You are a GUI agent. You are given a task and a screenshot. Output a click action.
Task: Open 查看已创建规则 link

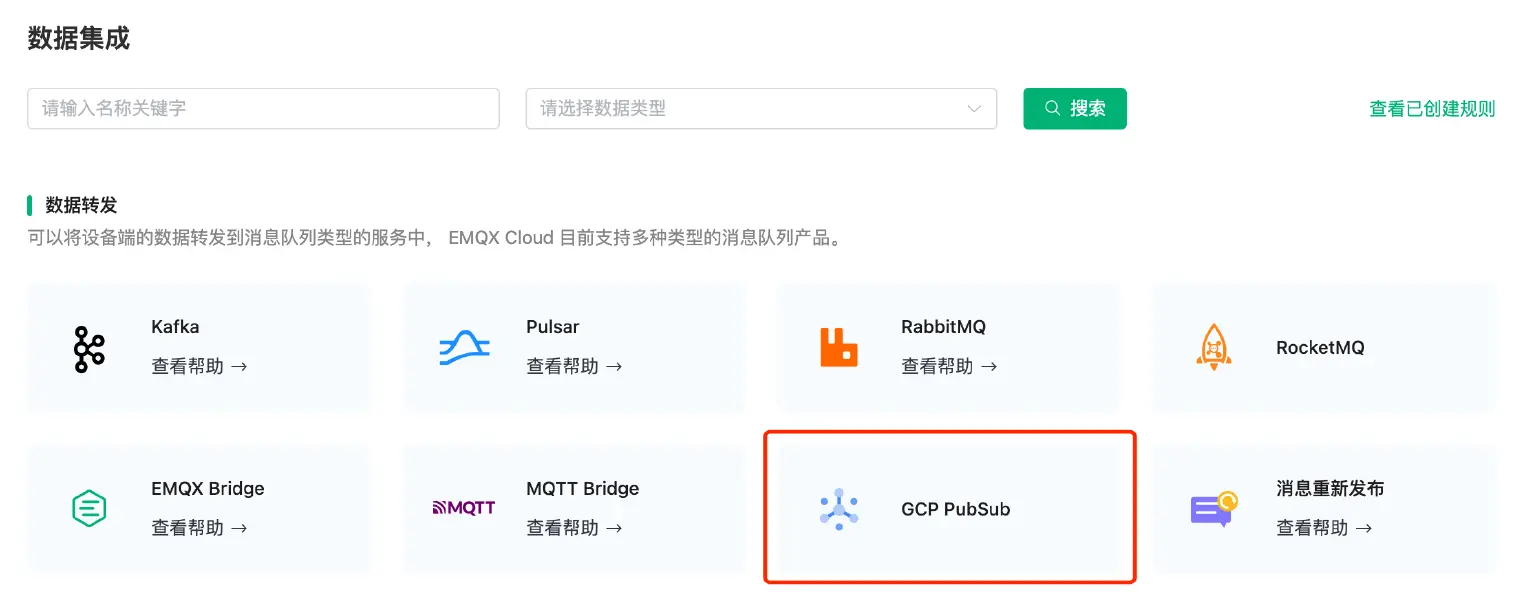[1431, 110]
